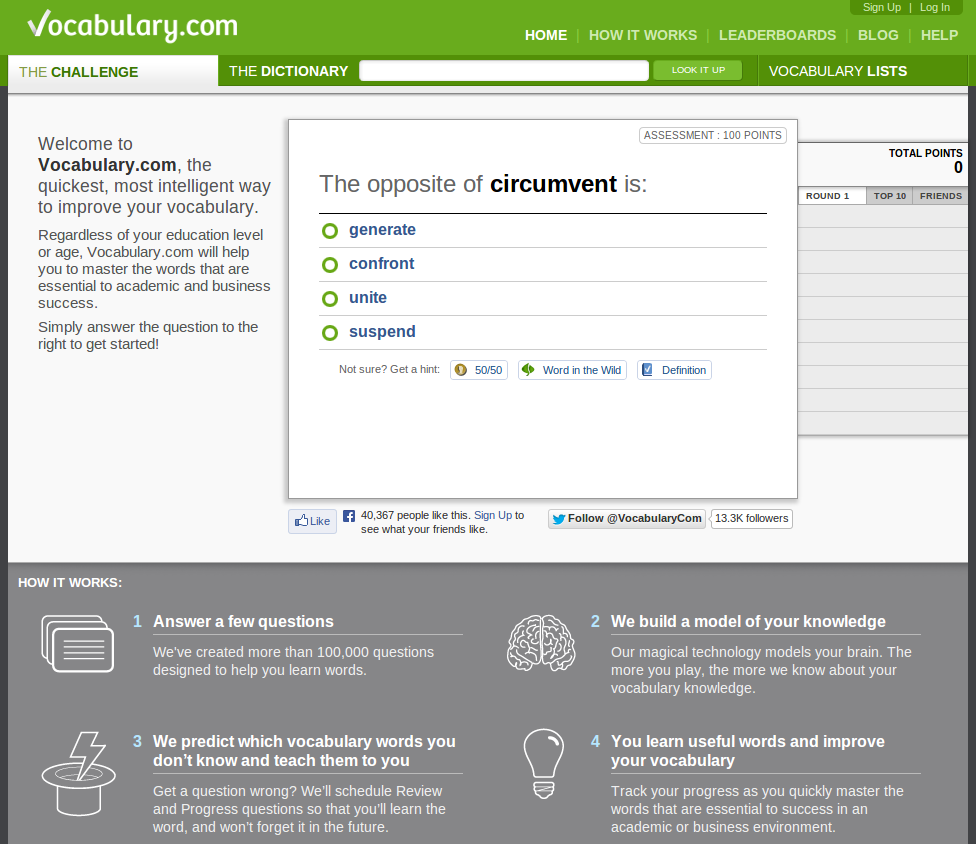
Task: Click Sign Up link beside Facebook likes
Action: point(493,515)
